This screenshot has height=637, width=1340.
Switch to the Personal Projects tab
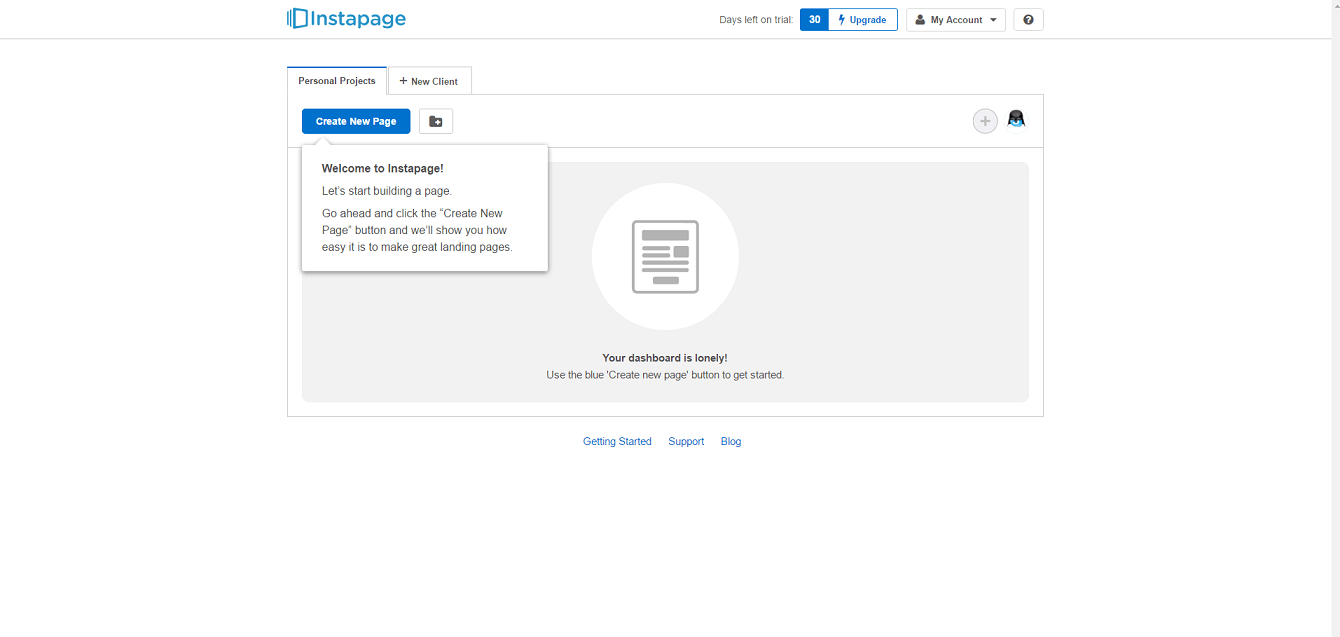point(337,81)
